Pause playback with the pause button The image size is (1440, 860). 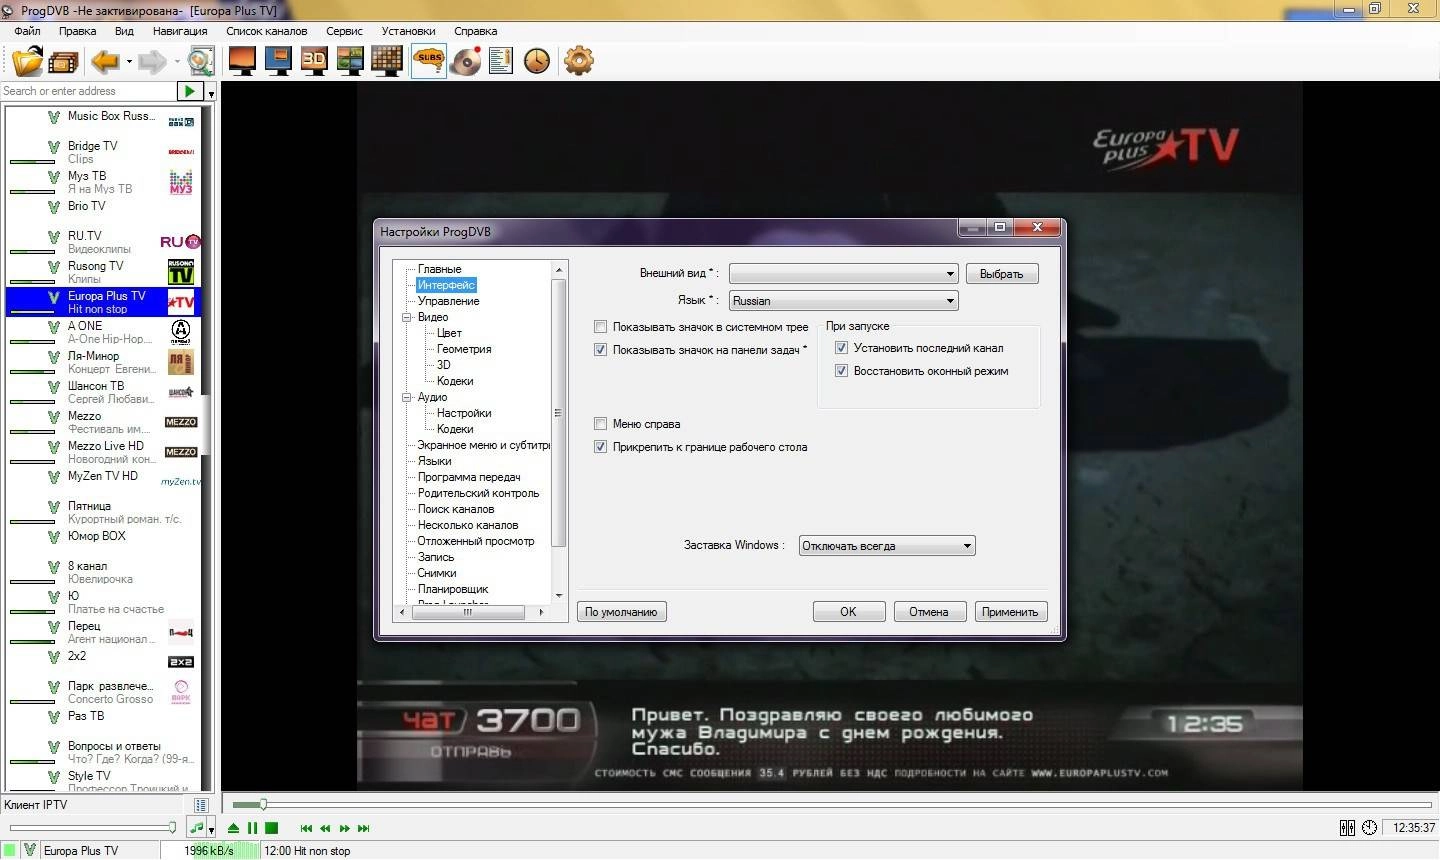(x=252, y=828)
